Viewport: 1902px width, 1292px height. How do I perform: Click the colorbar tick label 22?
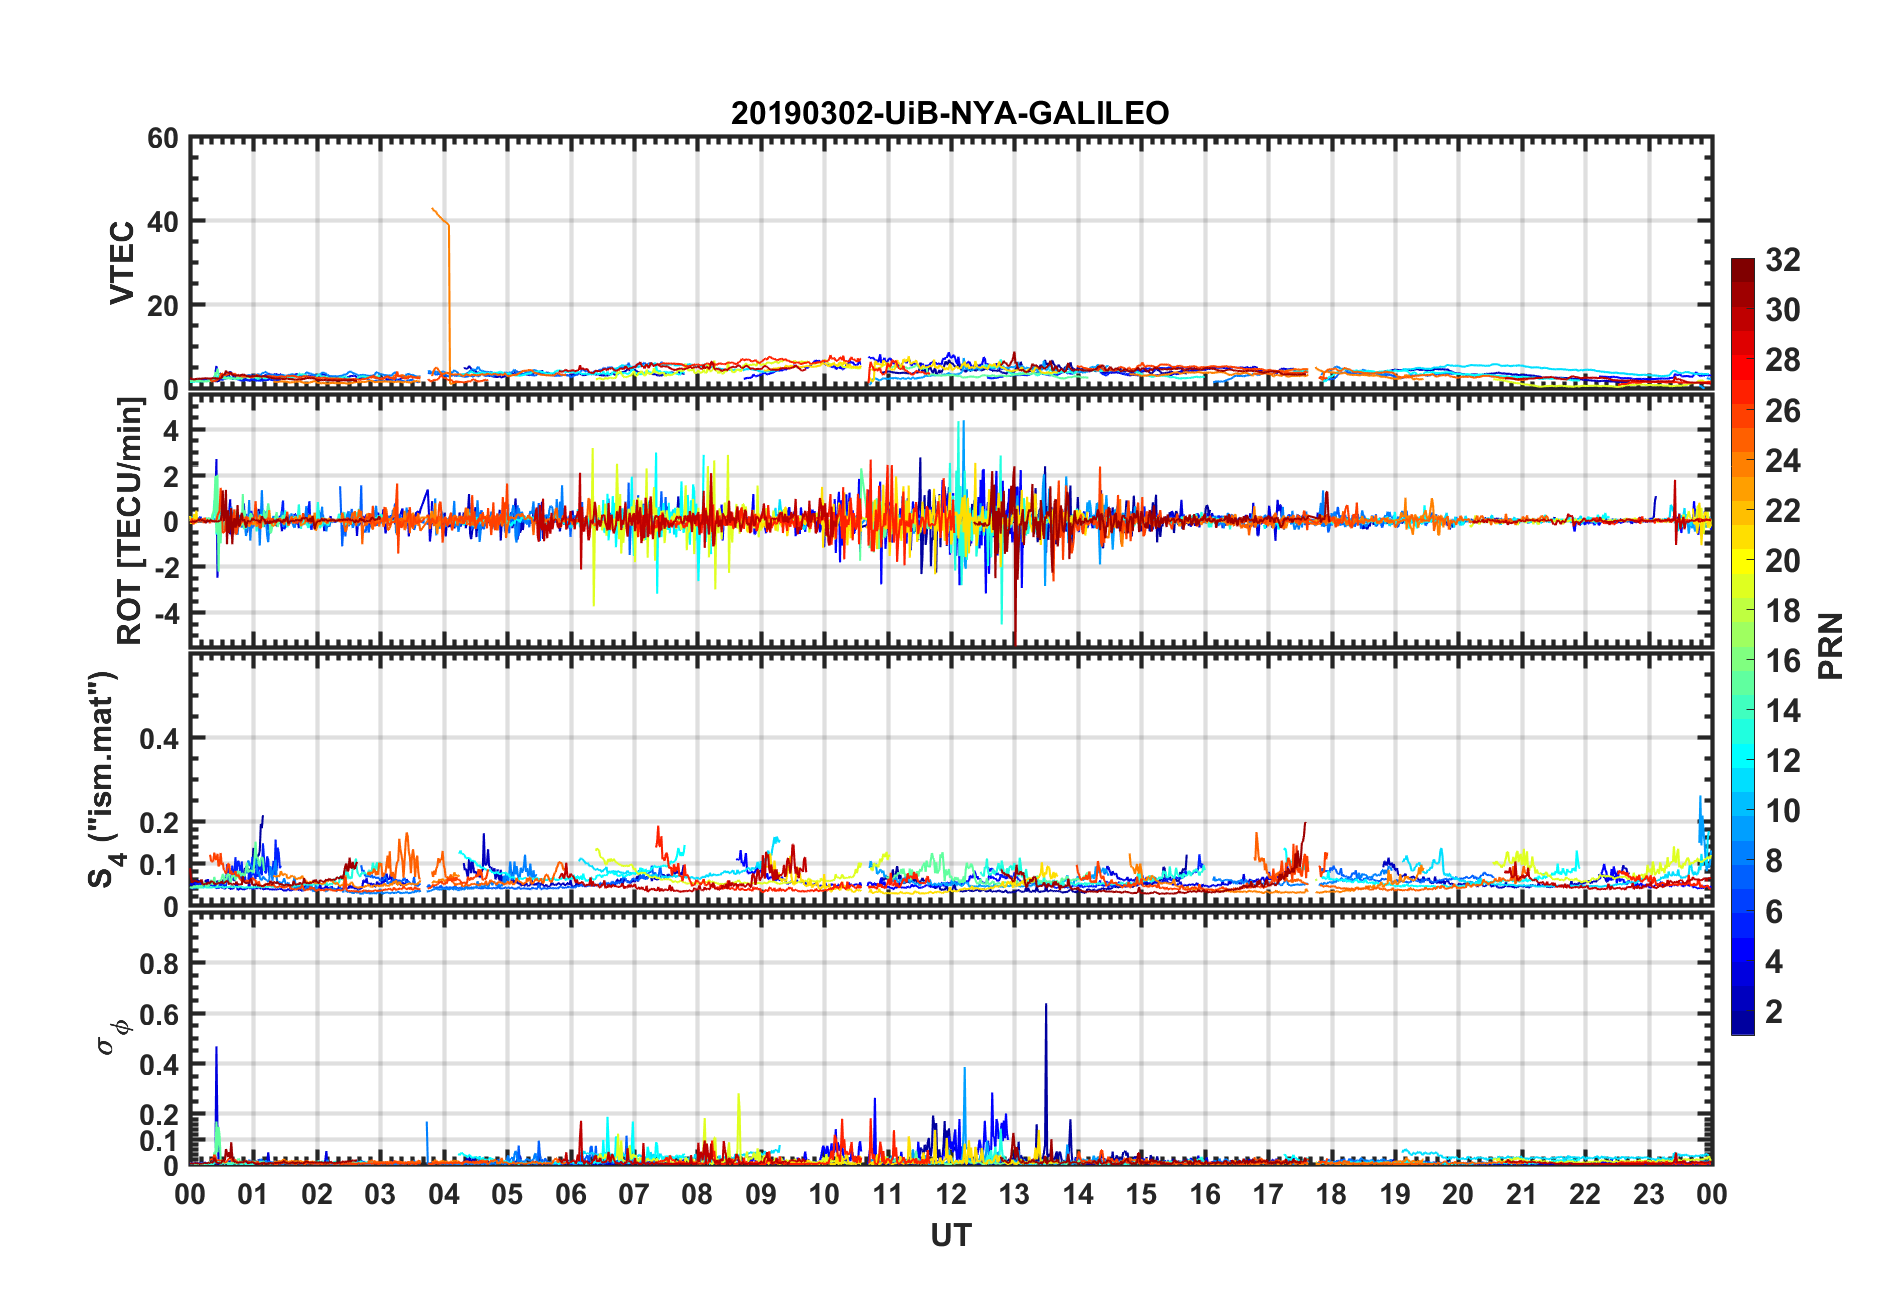[1783, 511]
